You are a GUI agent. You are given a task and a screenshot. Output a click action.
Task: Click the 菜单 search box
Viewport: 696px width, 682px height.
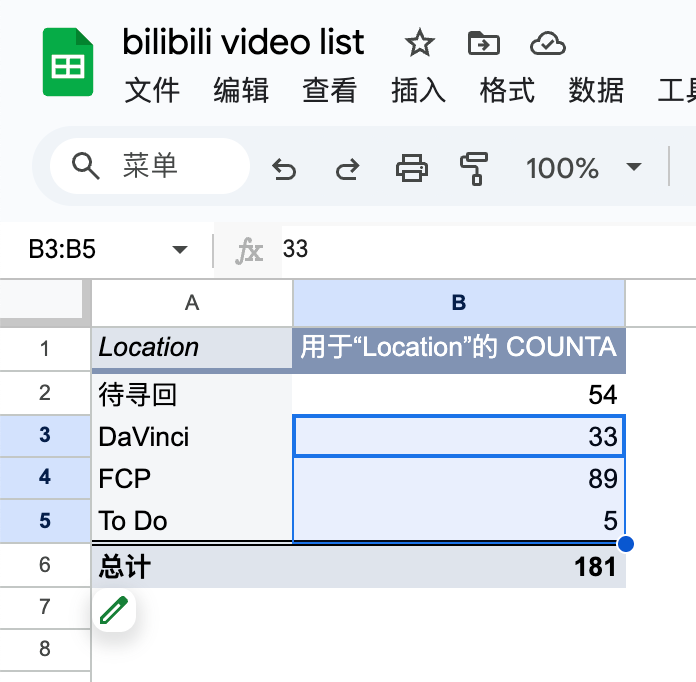(150, 166)
